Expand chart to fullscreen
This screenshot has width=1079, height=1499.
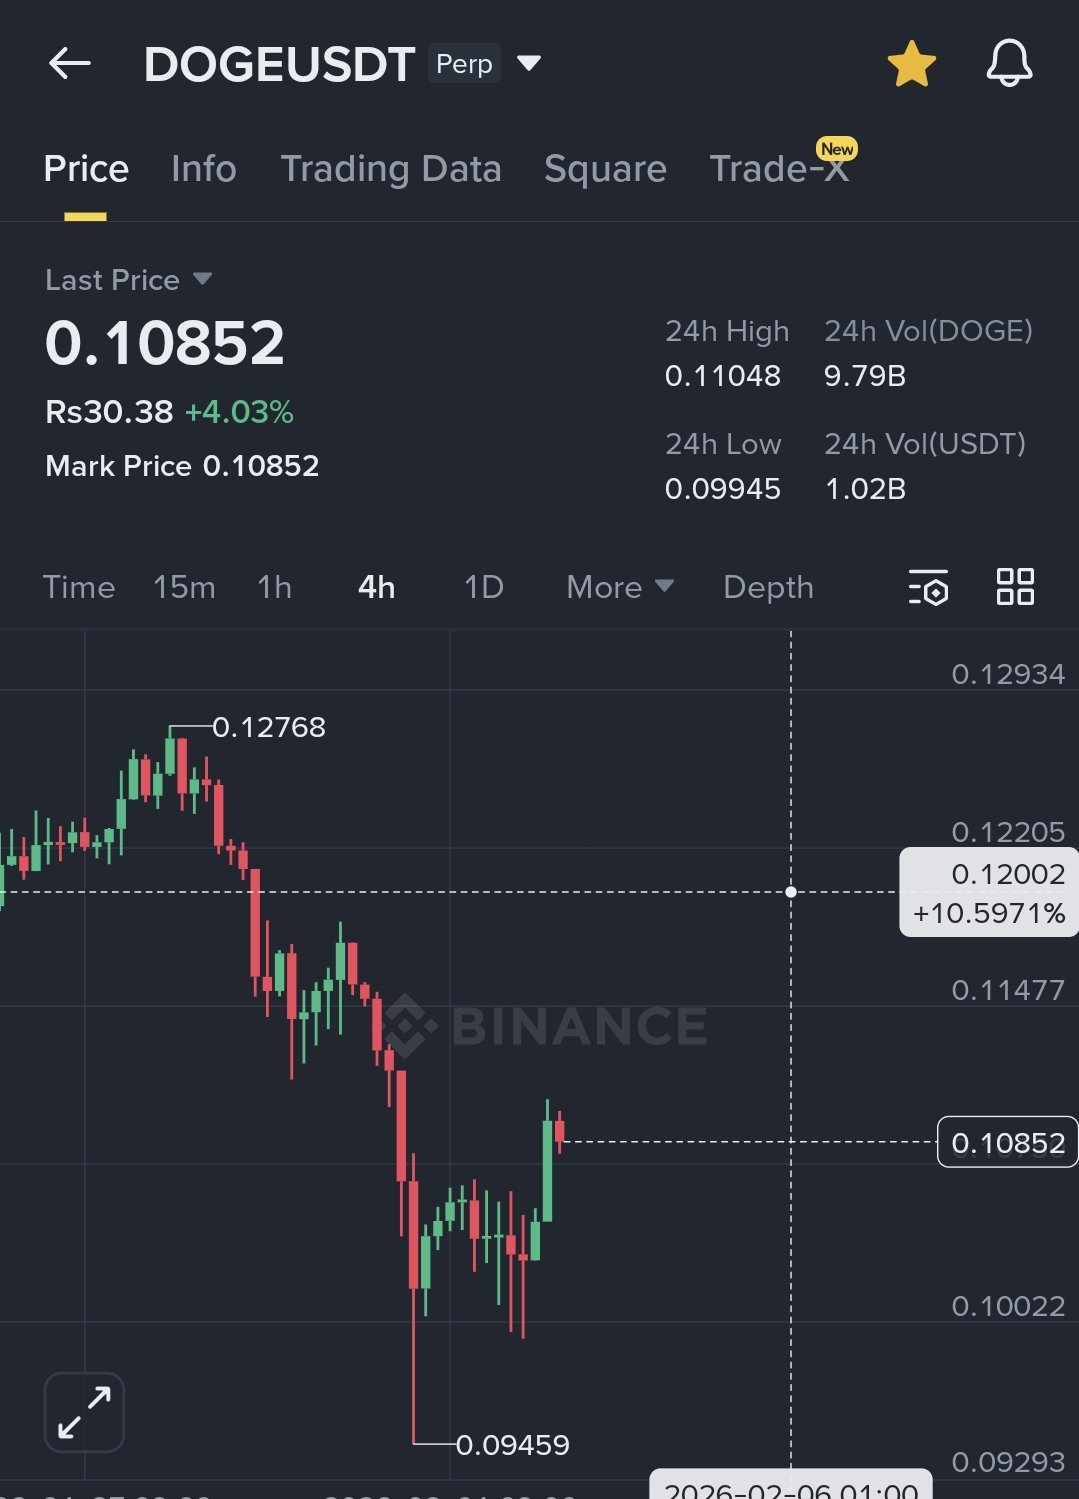pos(84,1412)
